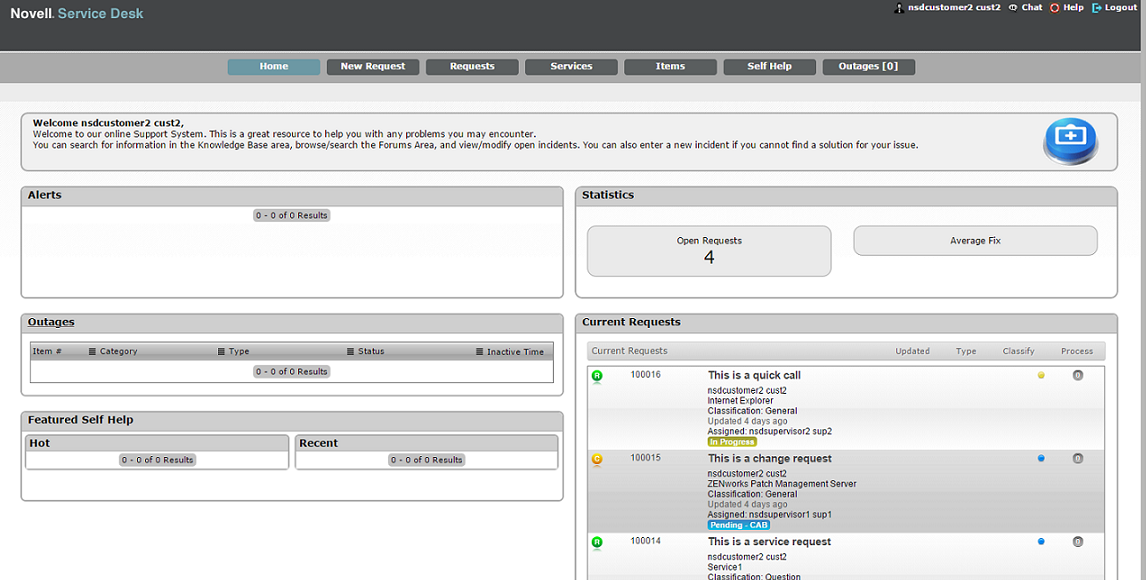Click the user profile silhouette icon
1146x580 pixels.
click(x=899, y=8)
